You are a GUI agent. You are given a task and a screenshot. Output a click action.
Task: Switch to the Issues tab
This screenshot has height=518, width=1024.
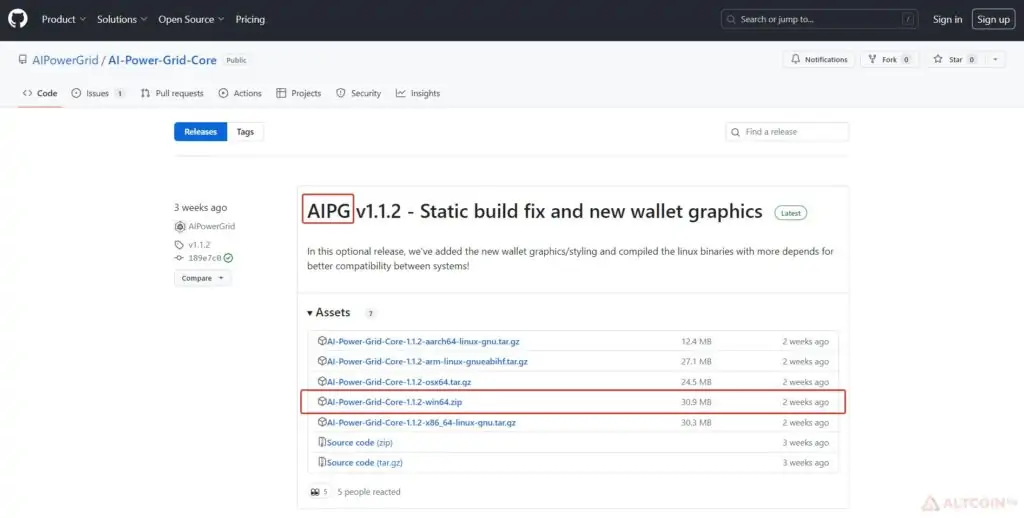coord(98,93)
